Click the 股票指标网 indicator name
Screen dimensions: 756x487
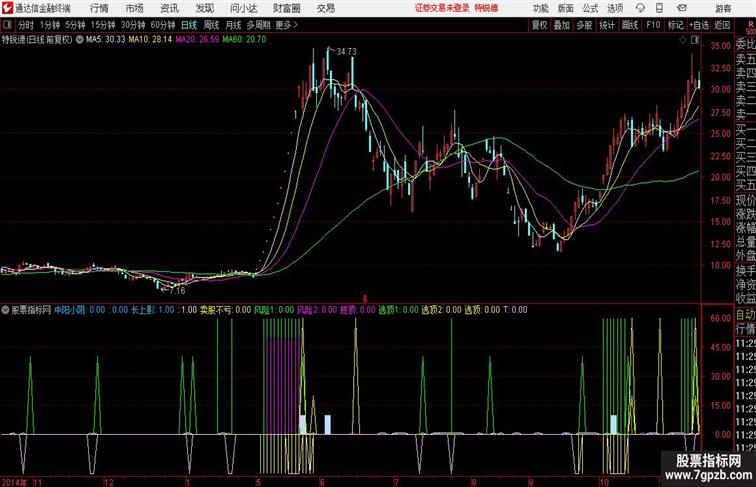click(31, 310)
